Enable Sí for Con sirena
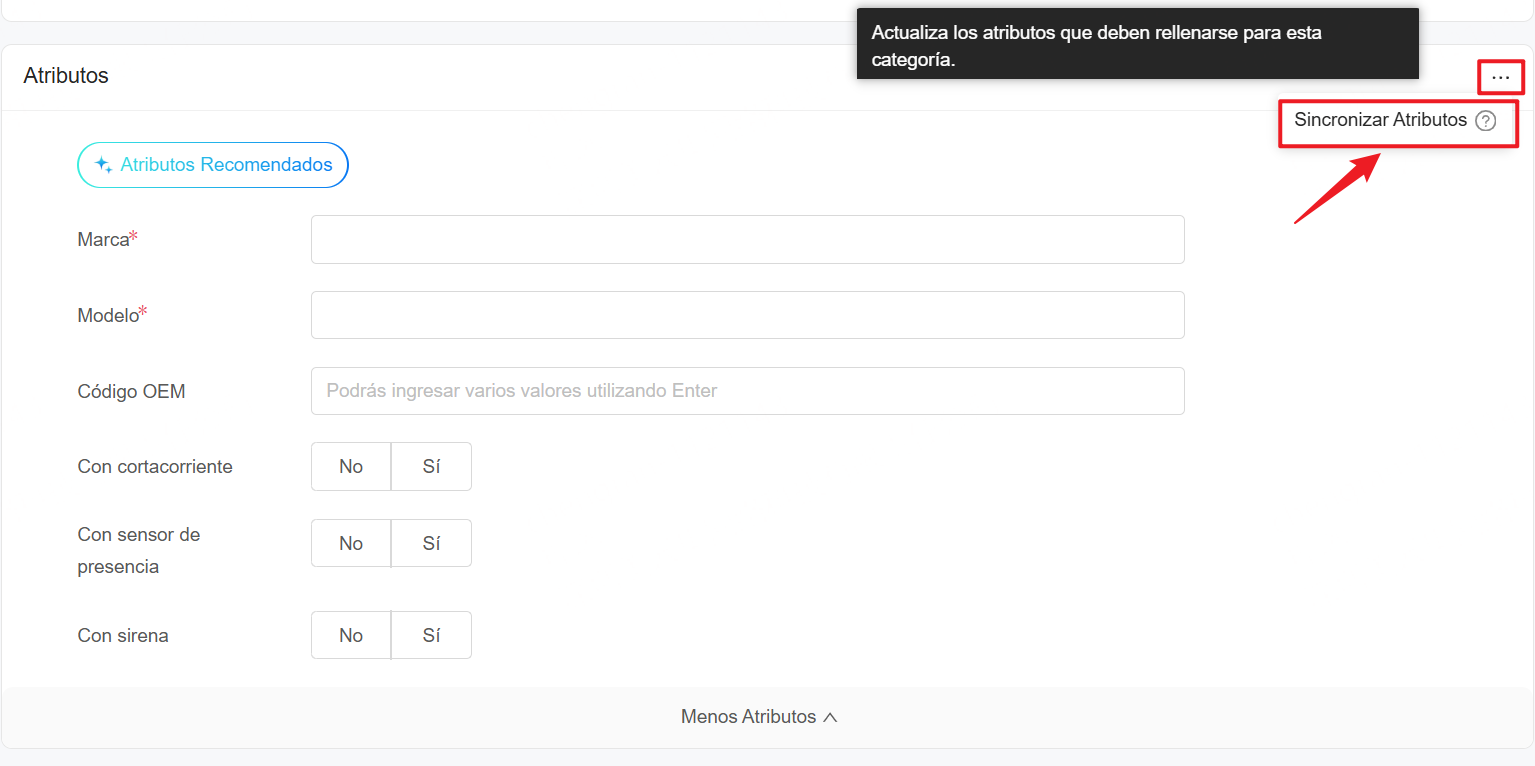 [431, 635]
